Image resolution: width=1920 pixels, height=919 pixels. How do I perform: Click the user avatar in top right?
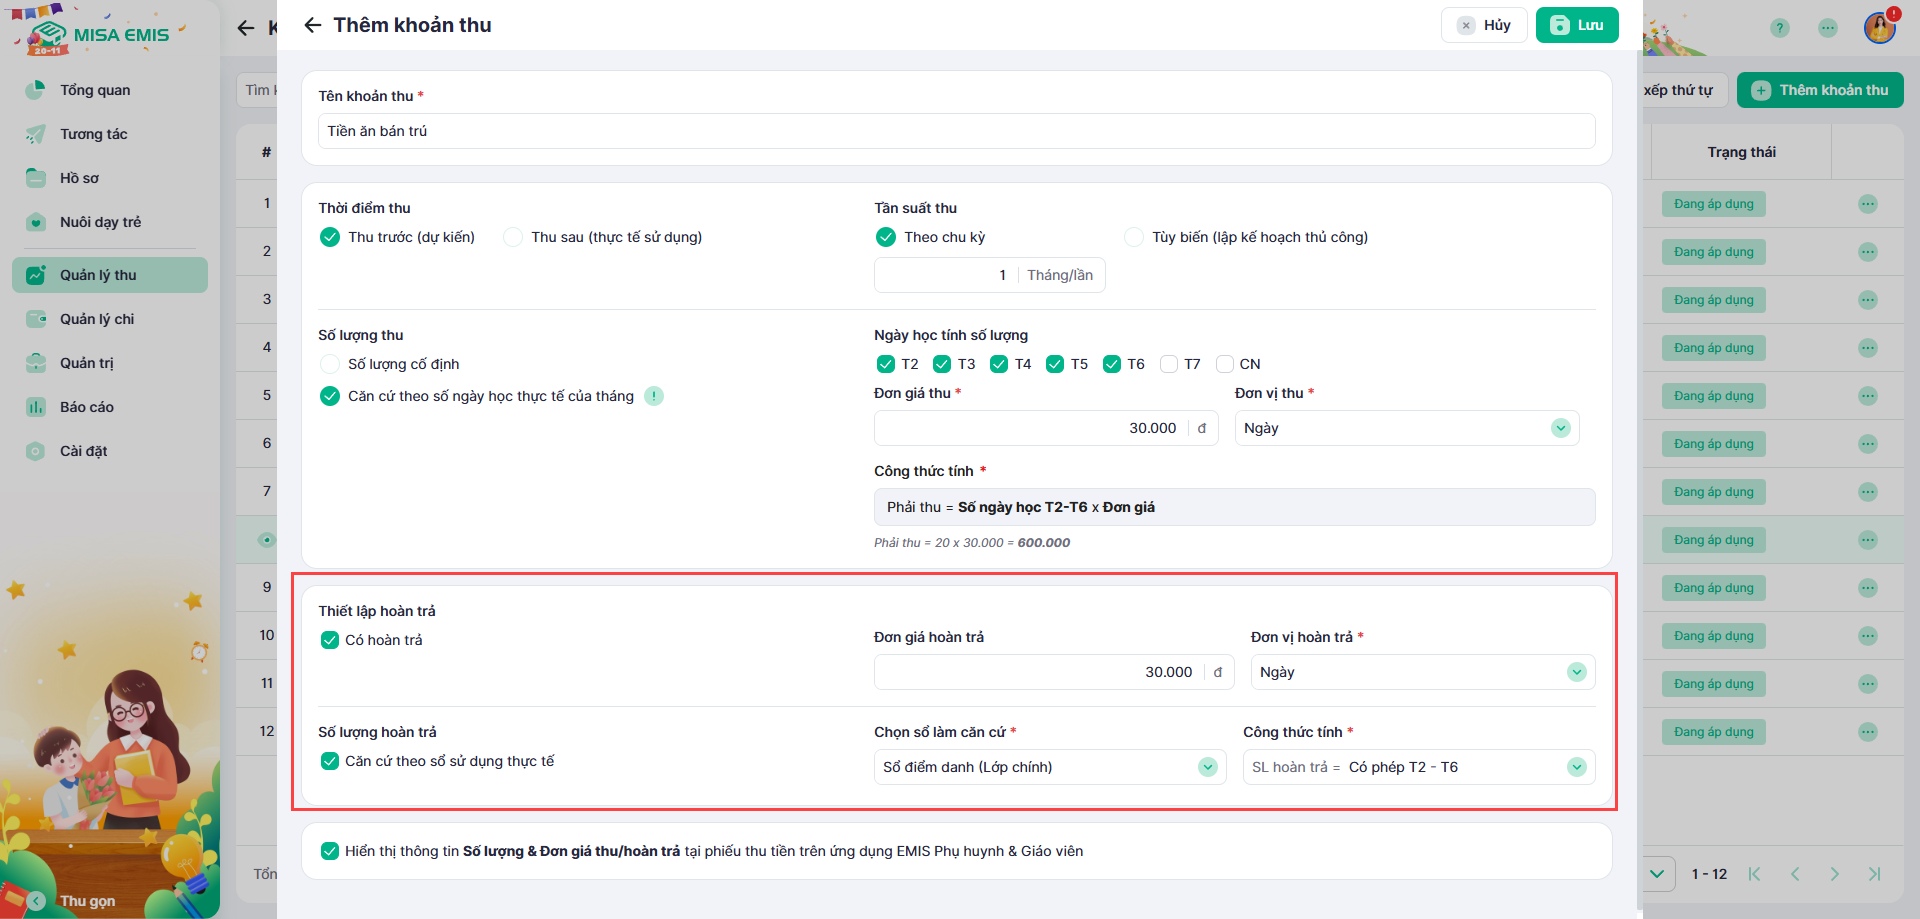click(x=1879, y=28)
